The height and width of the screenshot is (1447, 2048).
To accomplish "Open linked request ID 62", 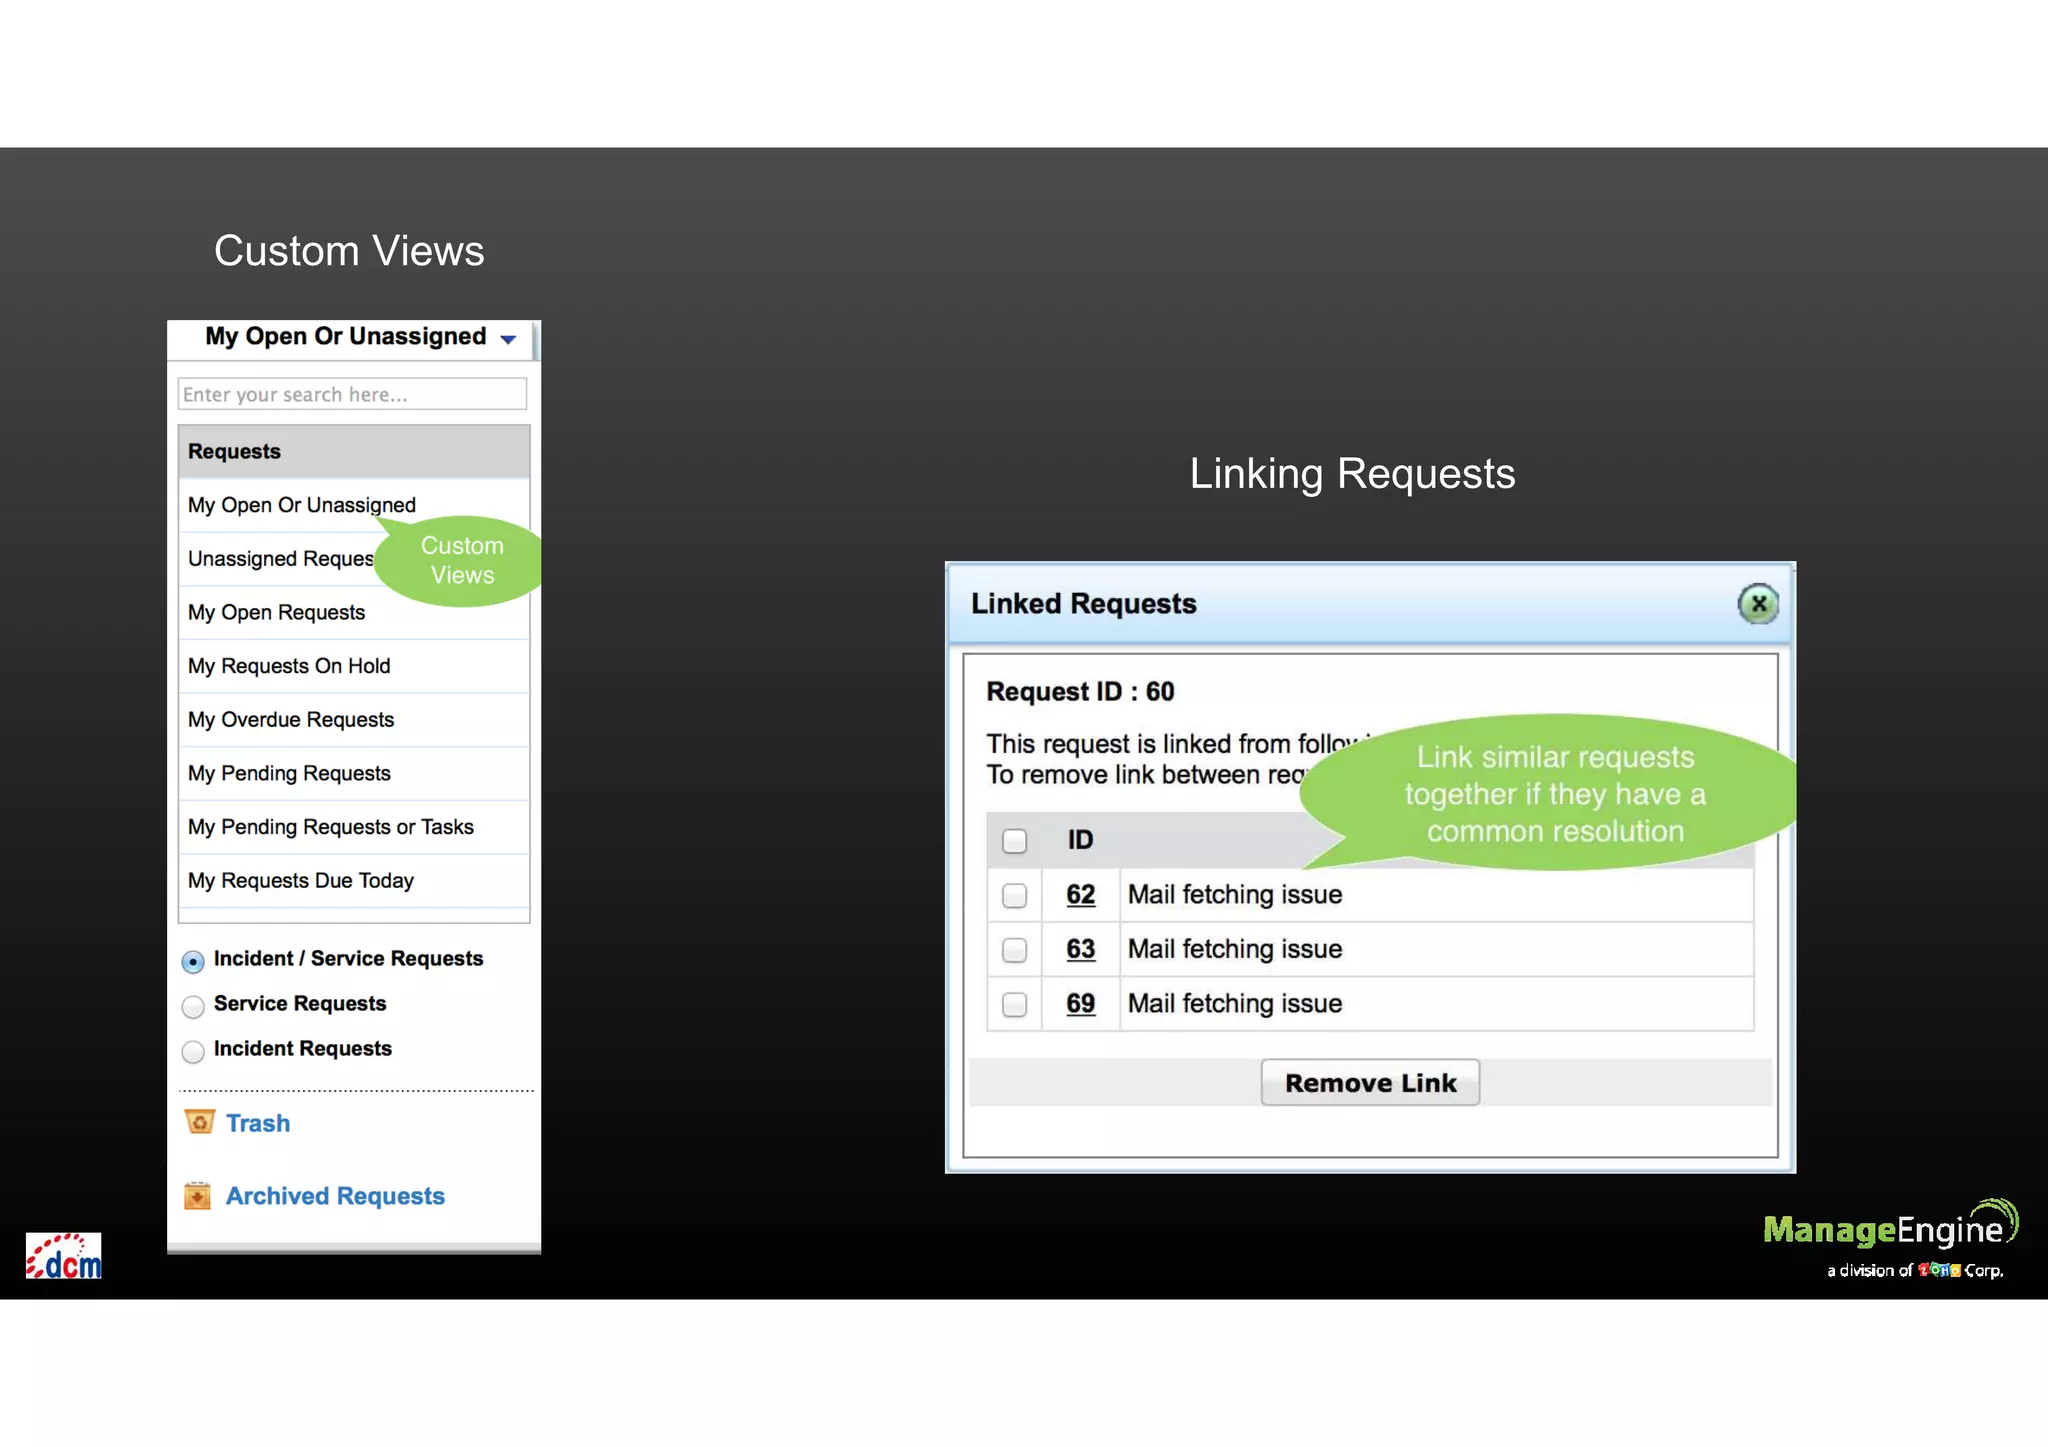I will coord(1080,895).
